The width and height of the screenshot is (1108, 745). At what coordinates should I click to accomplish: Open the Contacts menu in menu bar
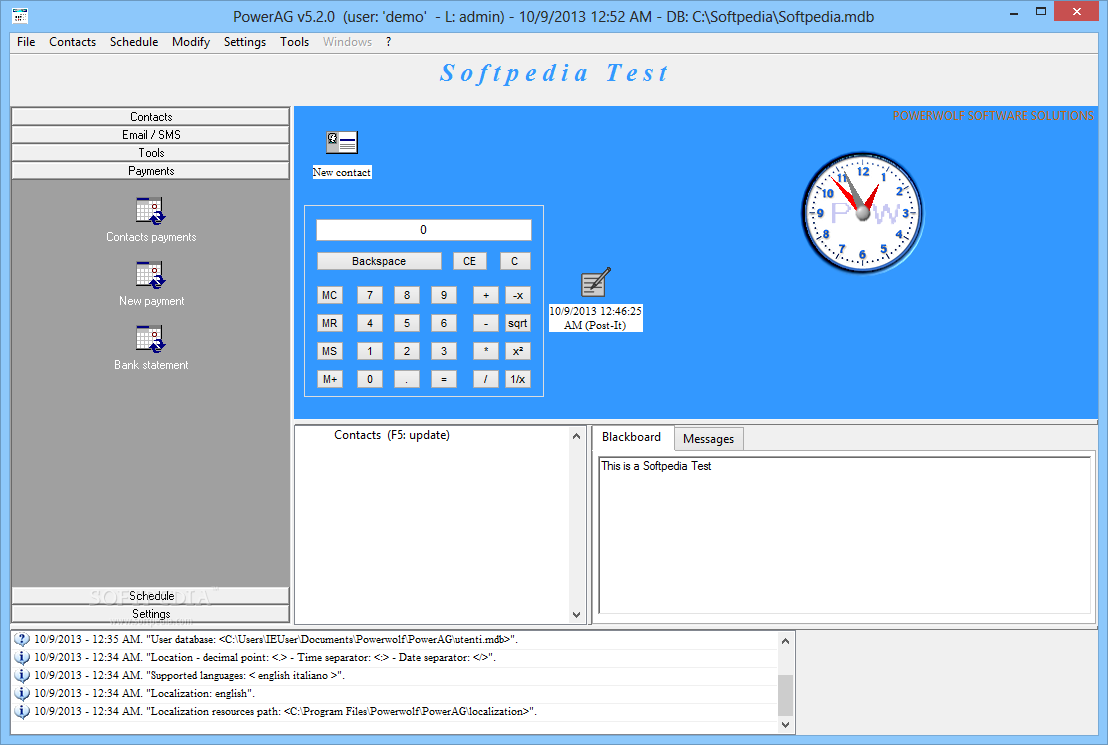(x=72, y=42)
